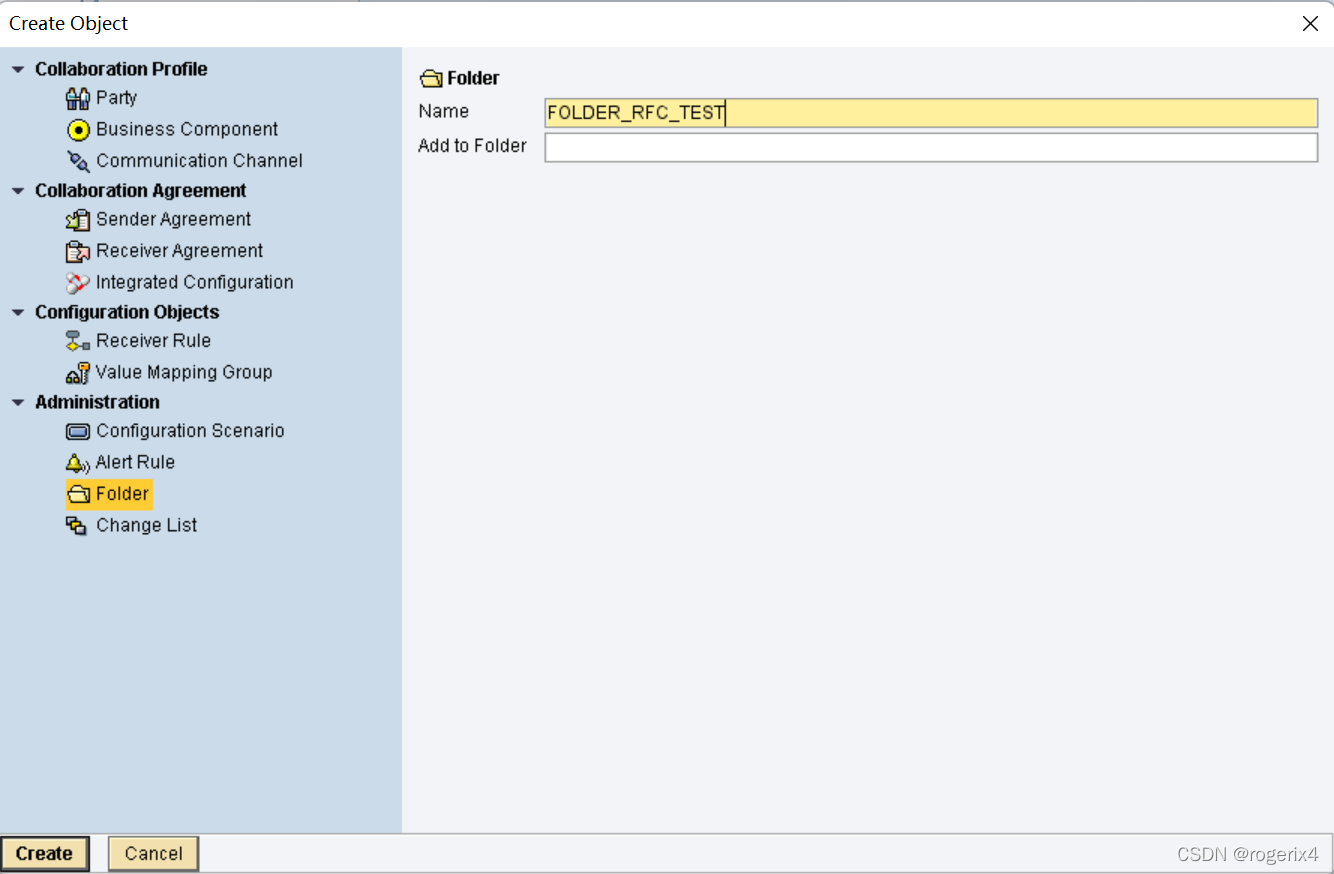Screen dimensions: 1334x874
Task: Select the Value Mapping Group icon
Action: pos(78,373)
